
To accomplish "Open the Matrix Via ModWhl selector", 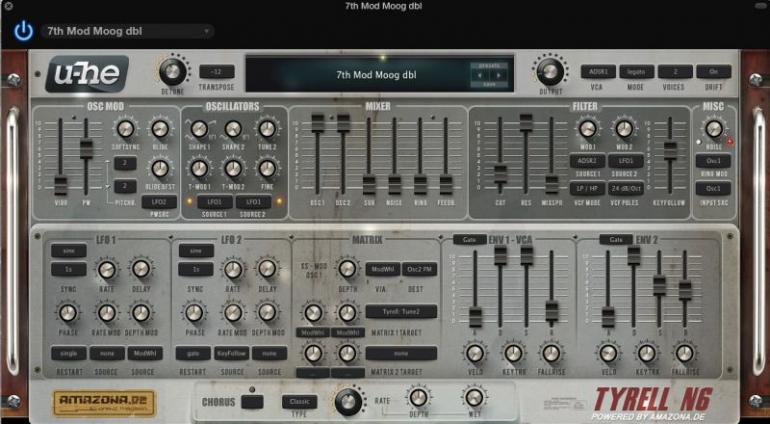I will [383, 269].
